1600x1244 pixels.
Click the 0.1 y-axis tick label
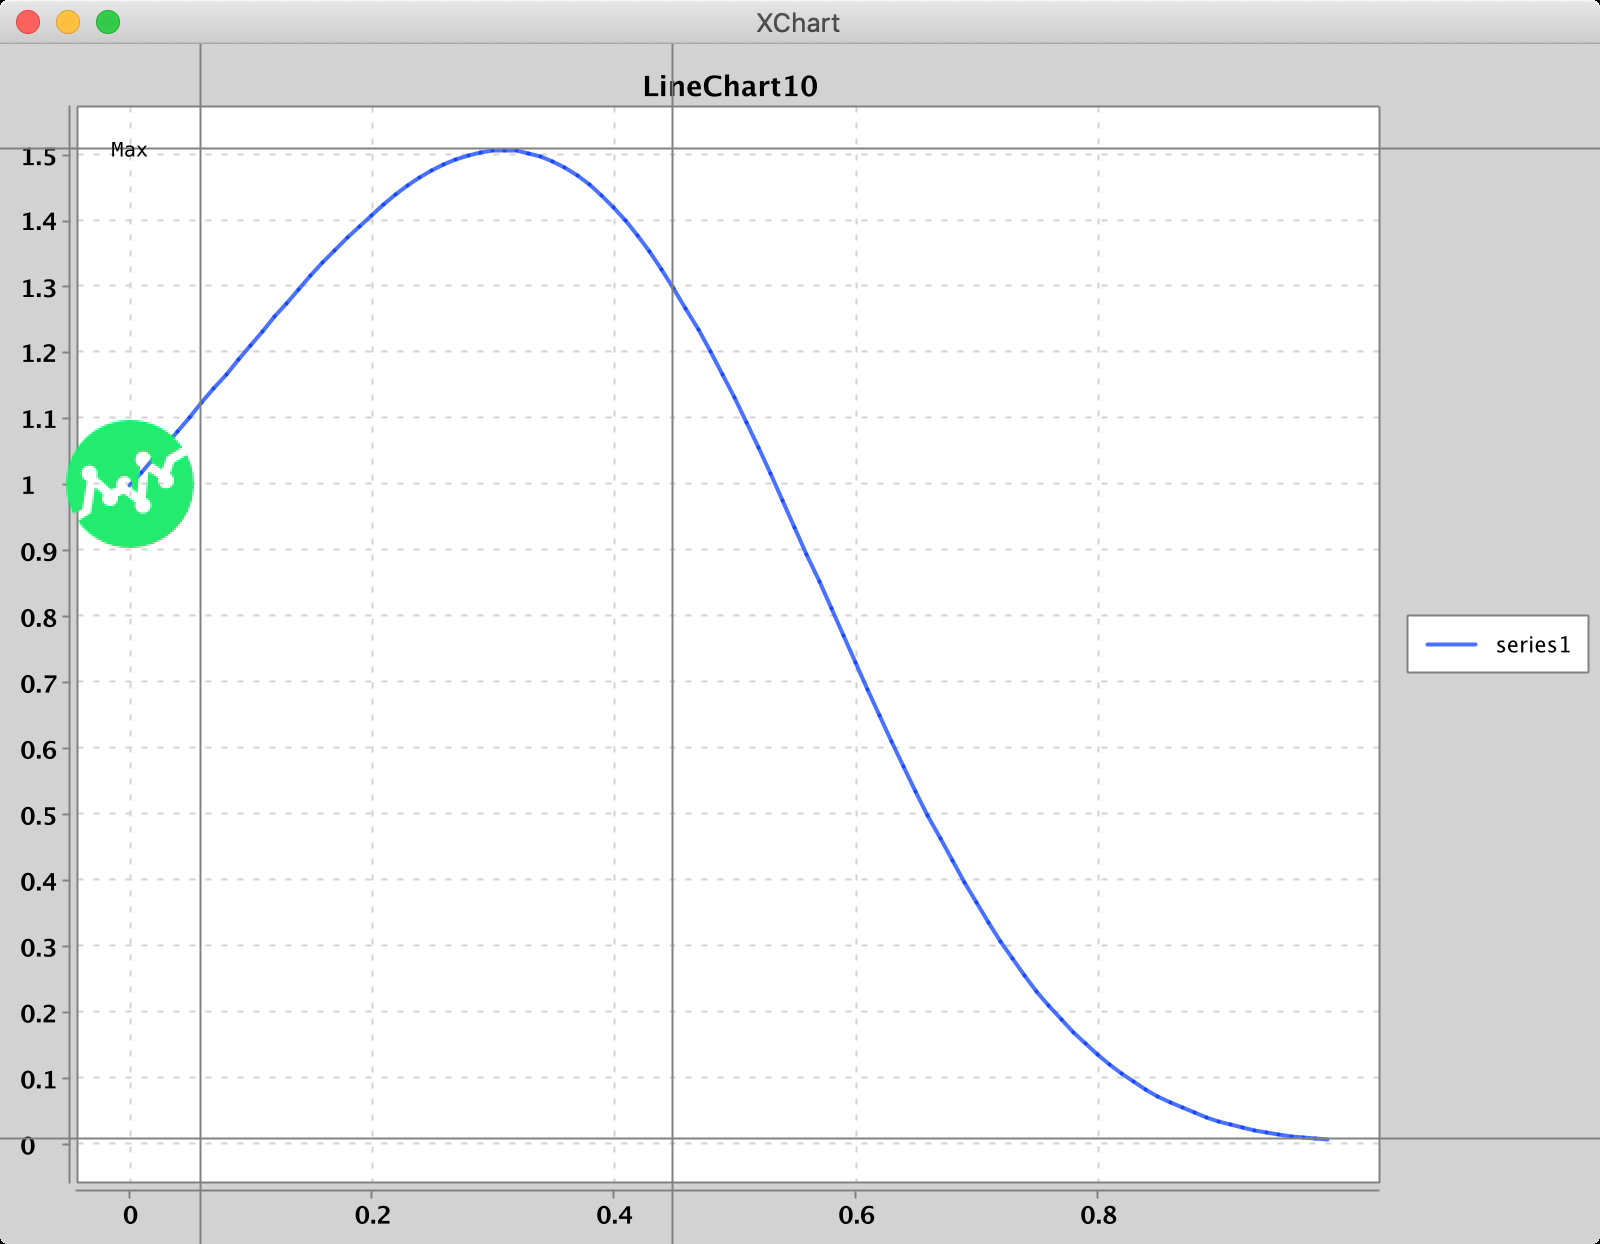pyautogui.click(x=39, y=1080)
